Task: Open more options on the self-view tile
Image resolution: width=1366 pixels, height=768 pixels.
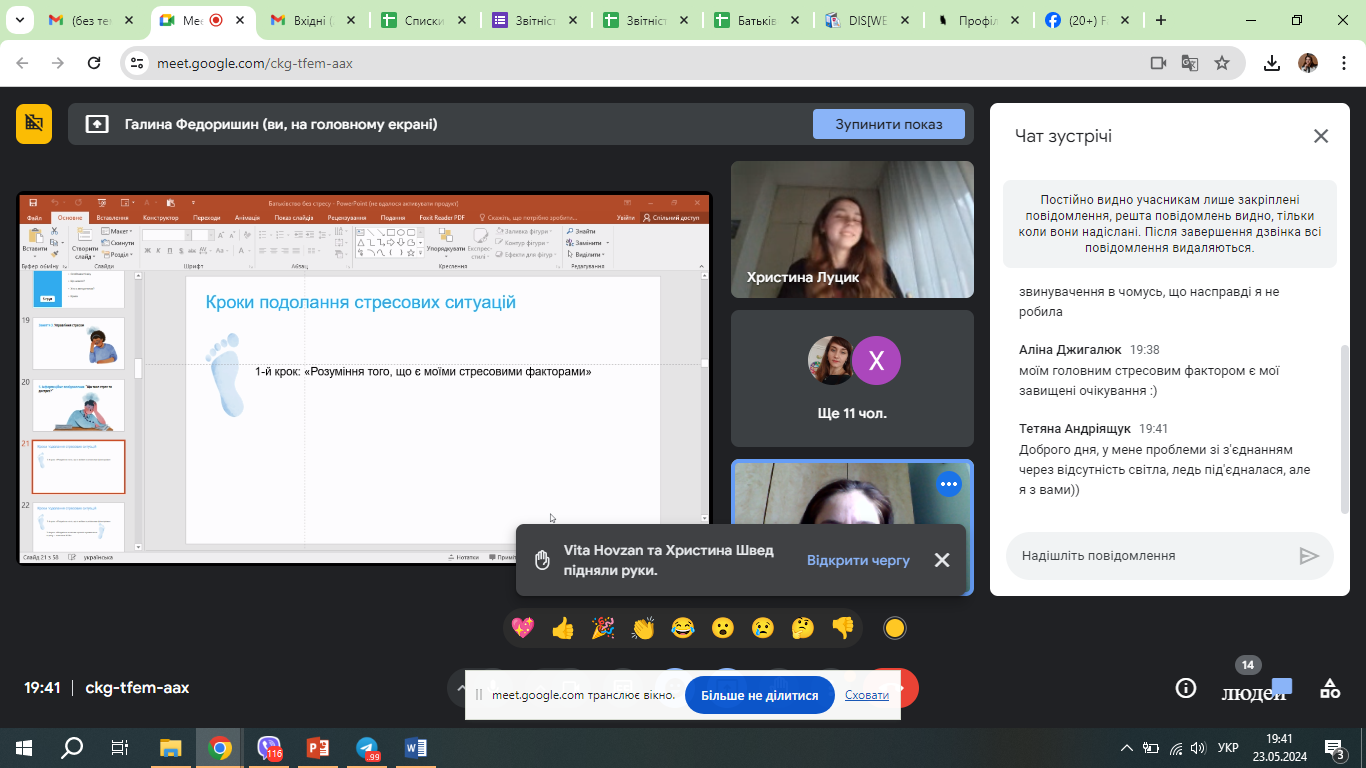Action: click(x=948, y=484)
